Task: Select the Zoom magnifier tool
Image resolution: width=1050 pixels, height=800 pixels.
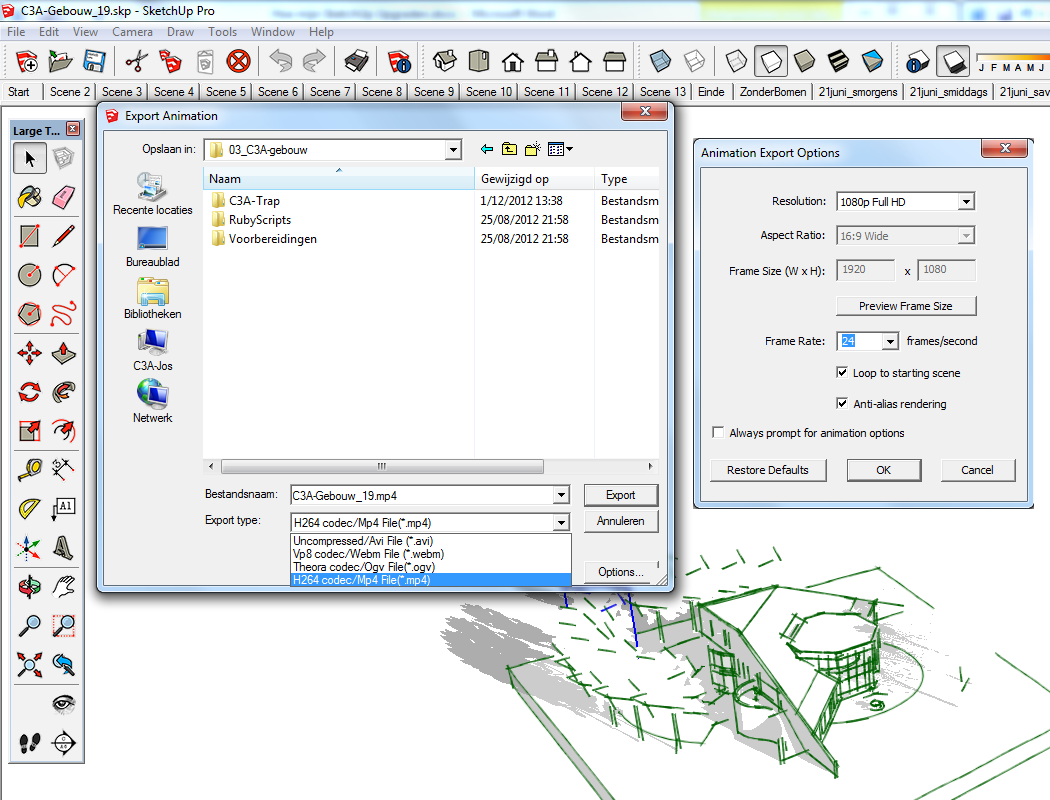Action: pyautogui.click(x=29, y=625)
